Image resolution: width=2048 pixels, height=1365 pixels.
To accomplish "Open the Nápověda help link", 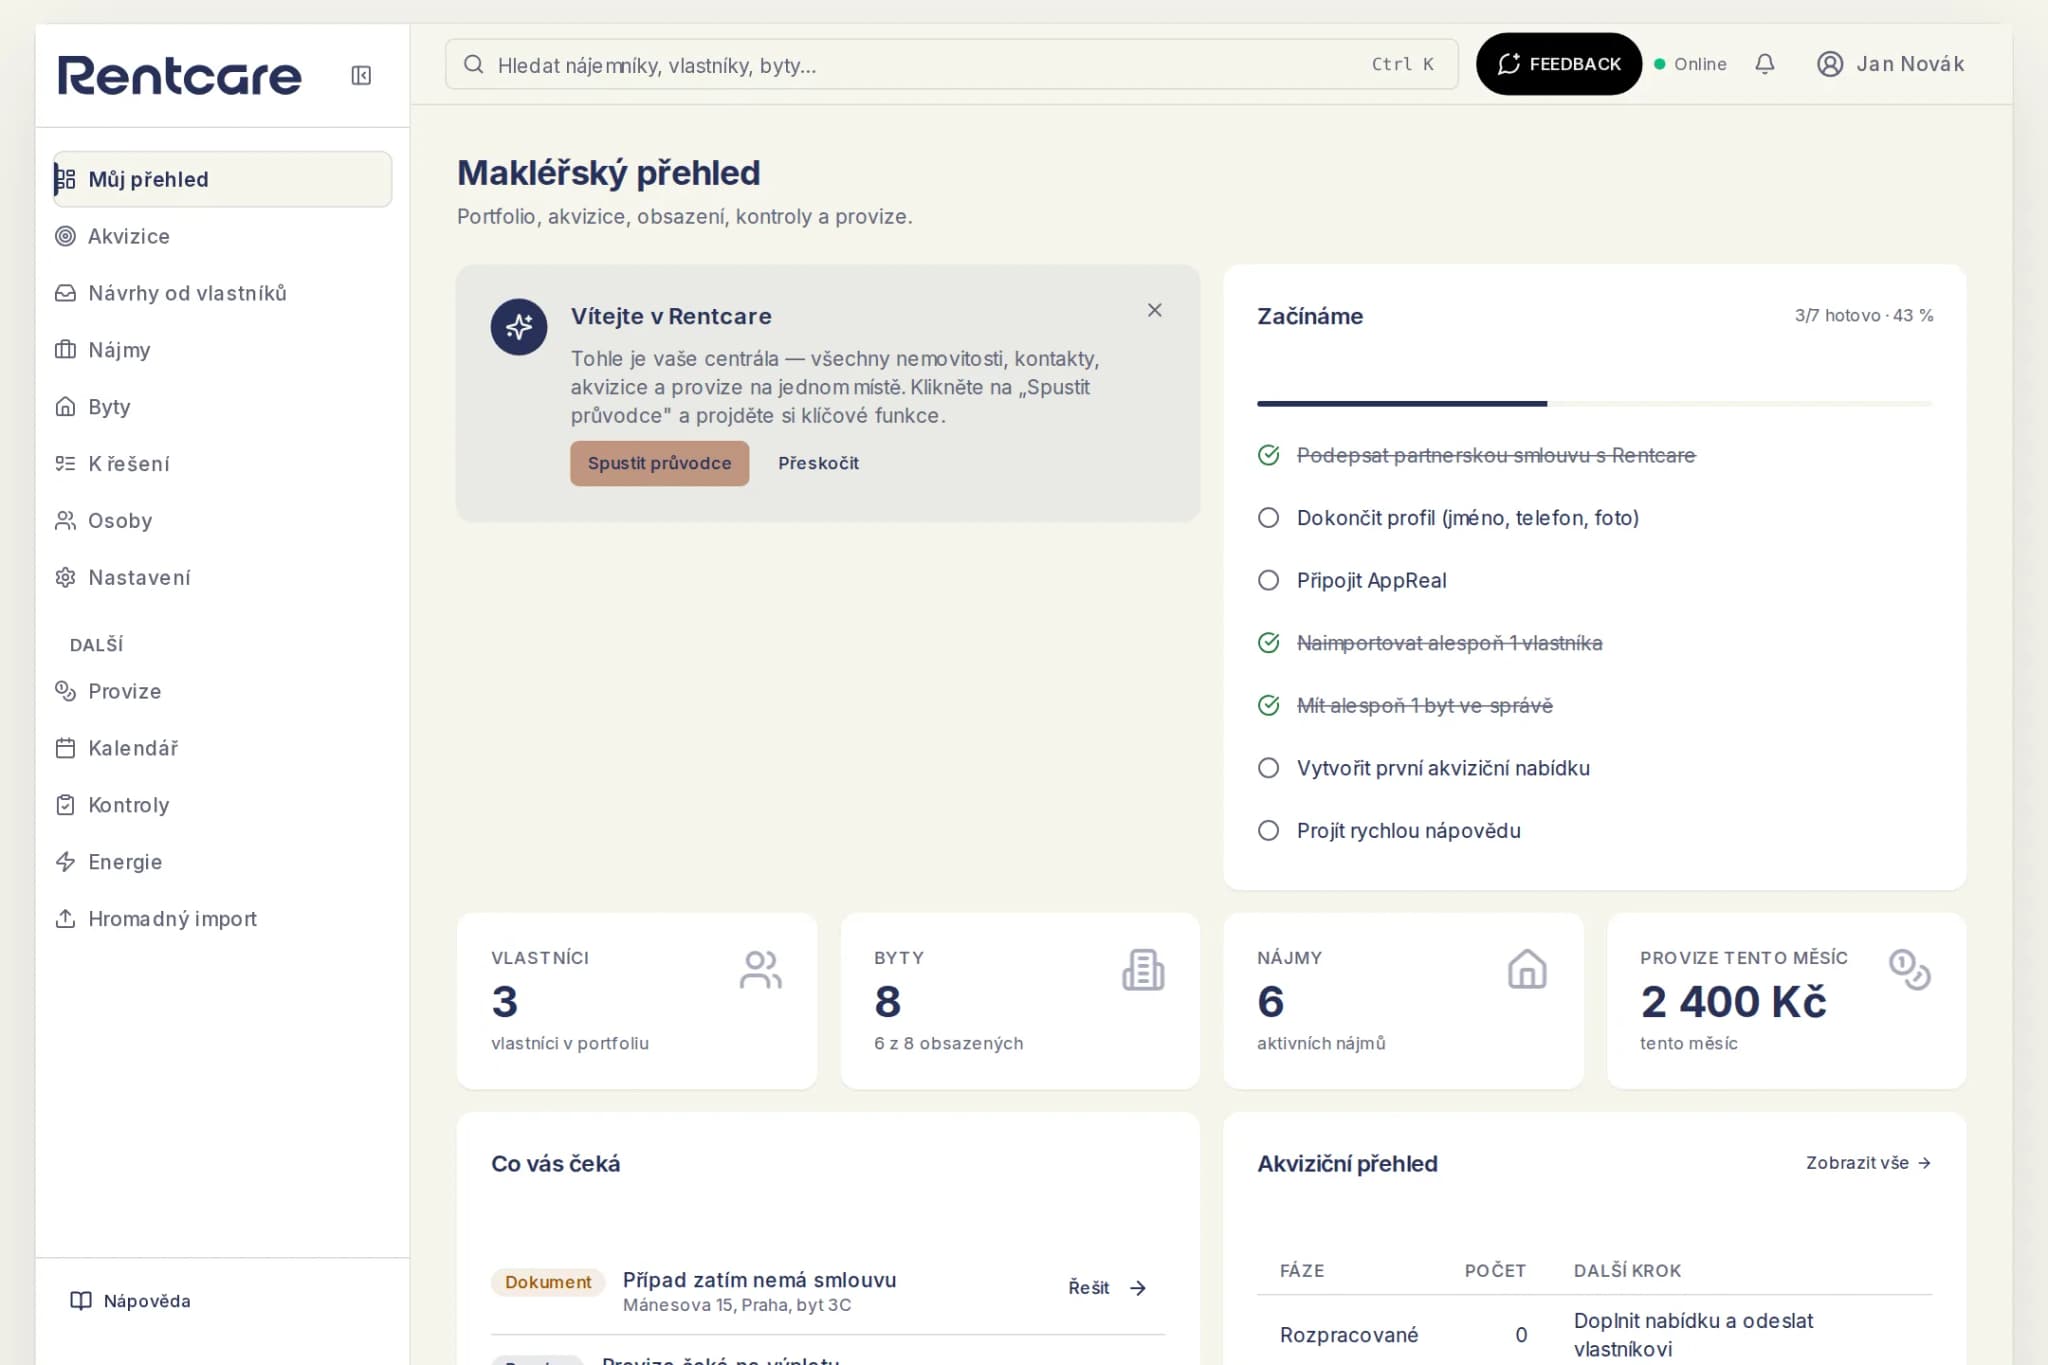I will 130,1301.
